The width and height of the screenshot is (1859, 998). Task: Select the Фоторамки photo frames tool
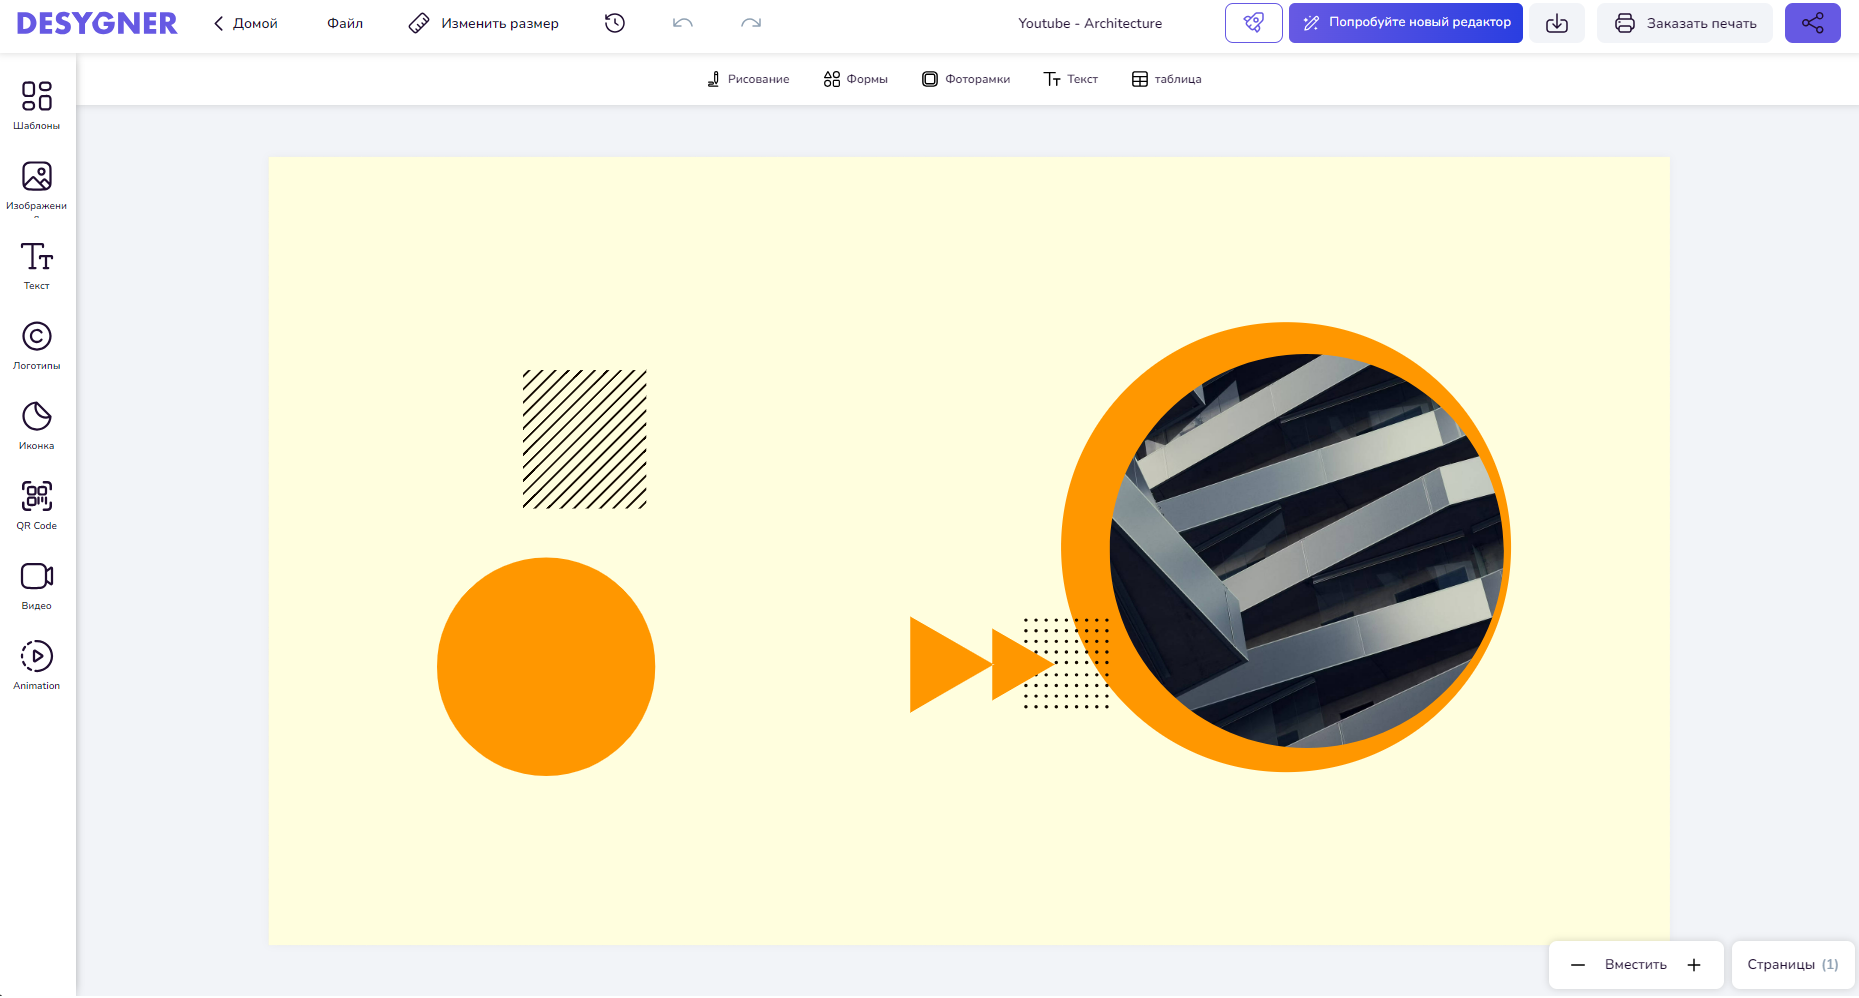966,79
